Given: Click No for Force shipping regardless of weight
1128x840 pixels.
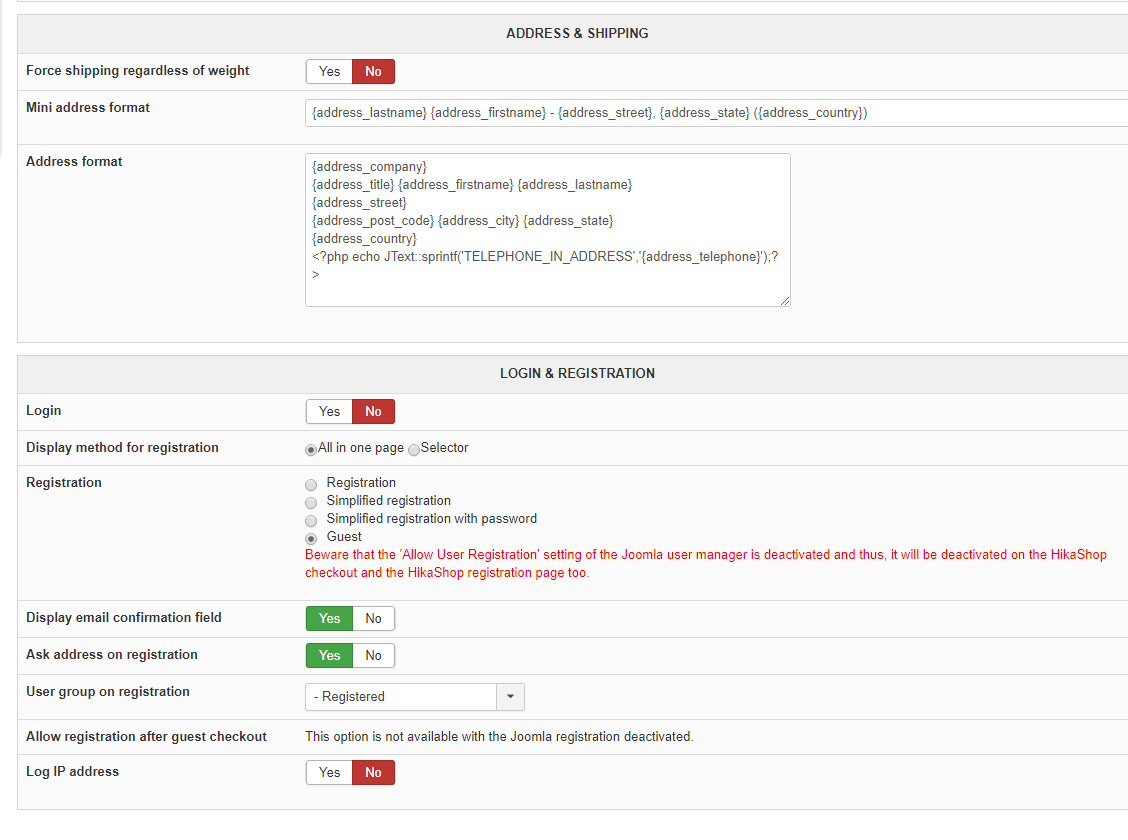Looking at the screenshot, I should (x=373, y=71).
